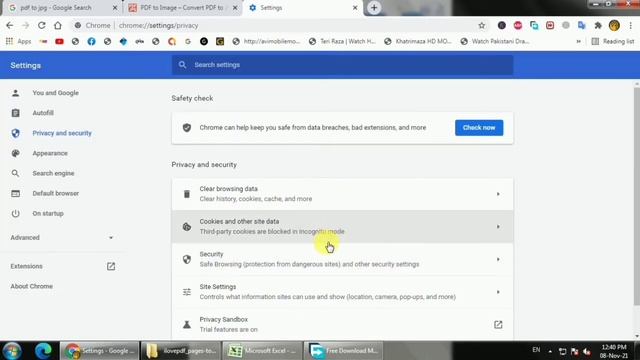Expand the Advanced section in sidebar
Screen dimensions: 640x360
pyautogui.click(x=62, y=238)
